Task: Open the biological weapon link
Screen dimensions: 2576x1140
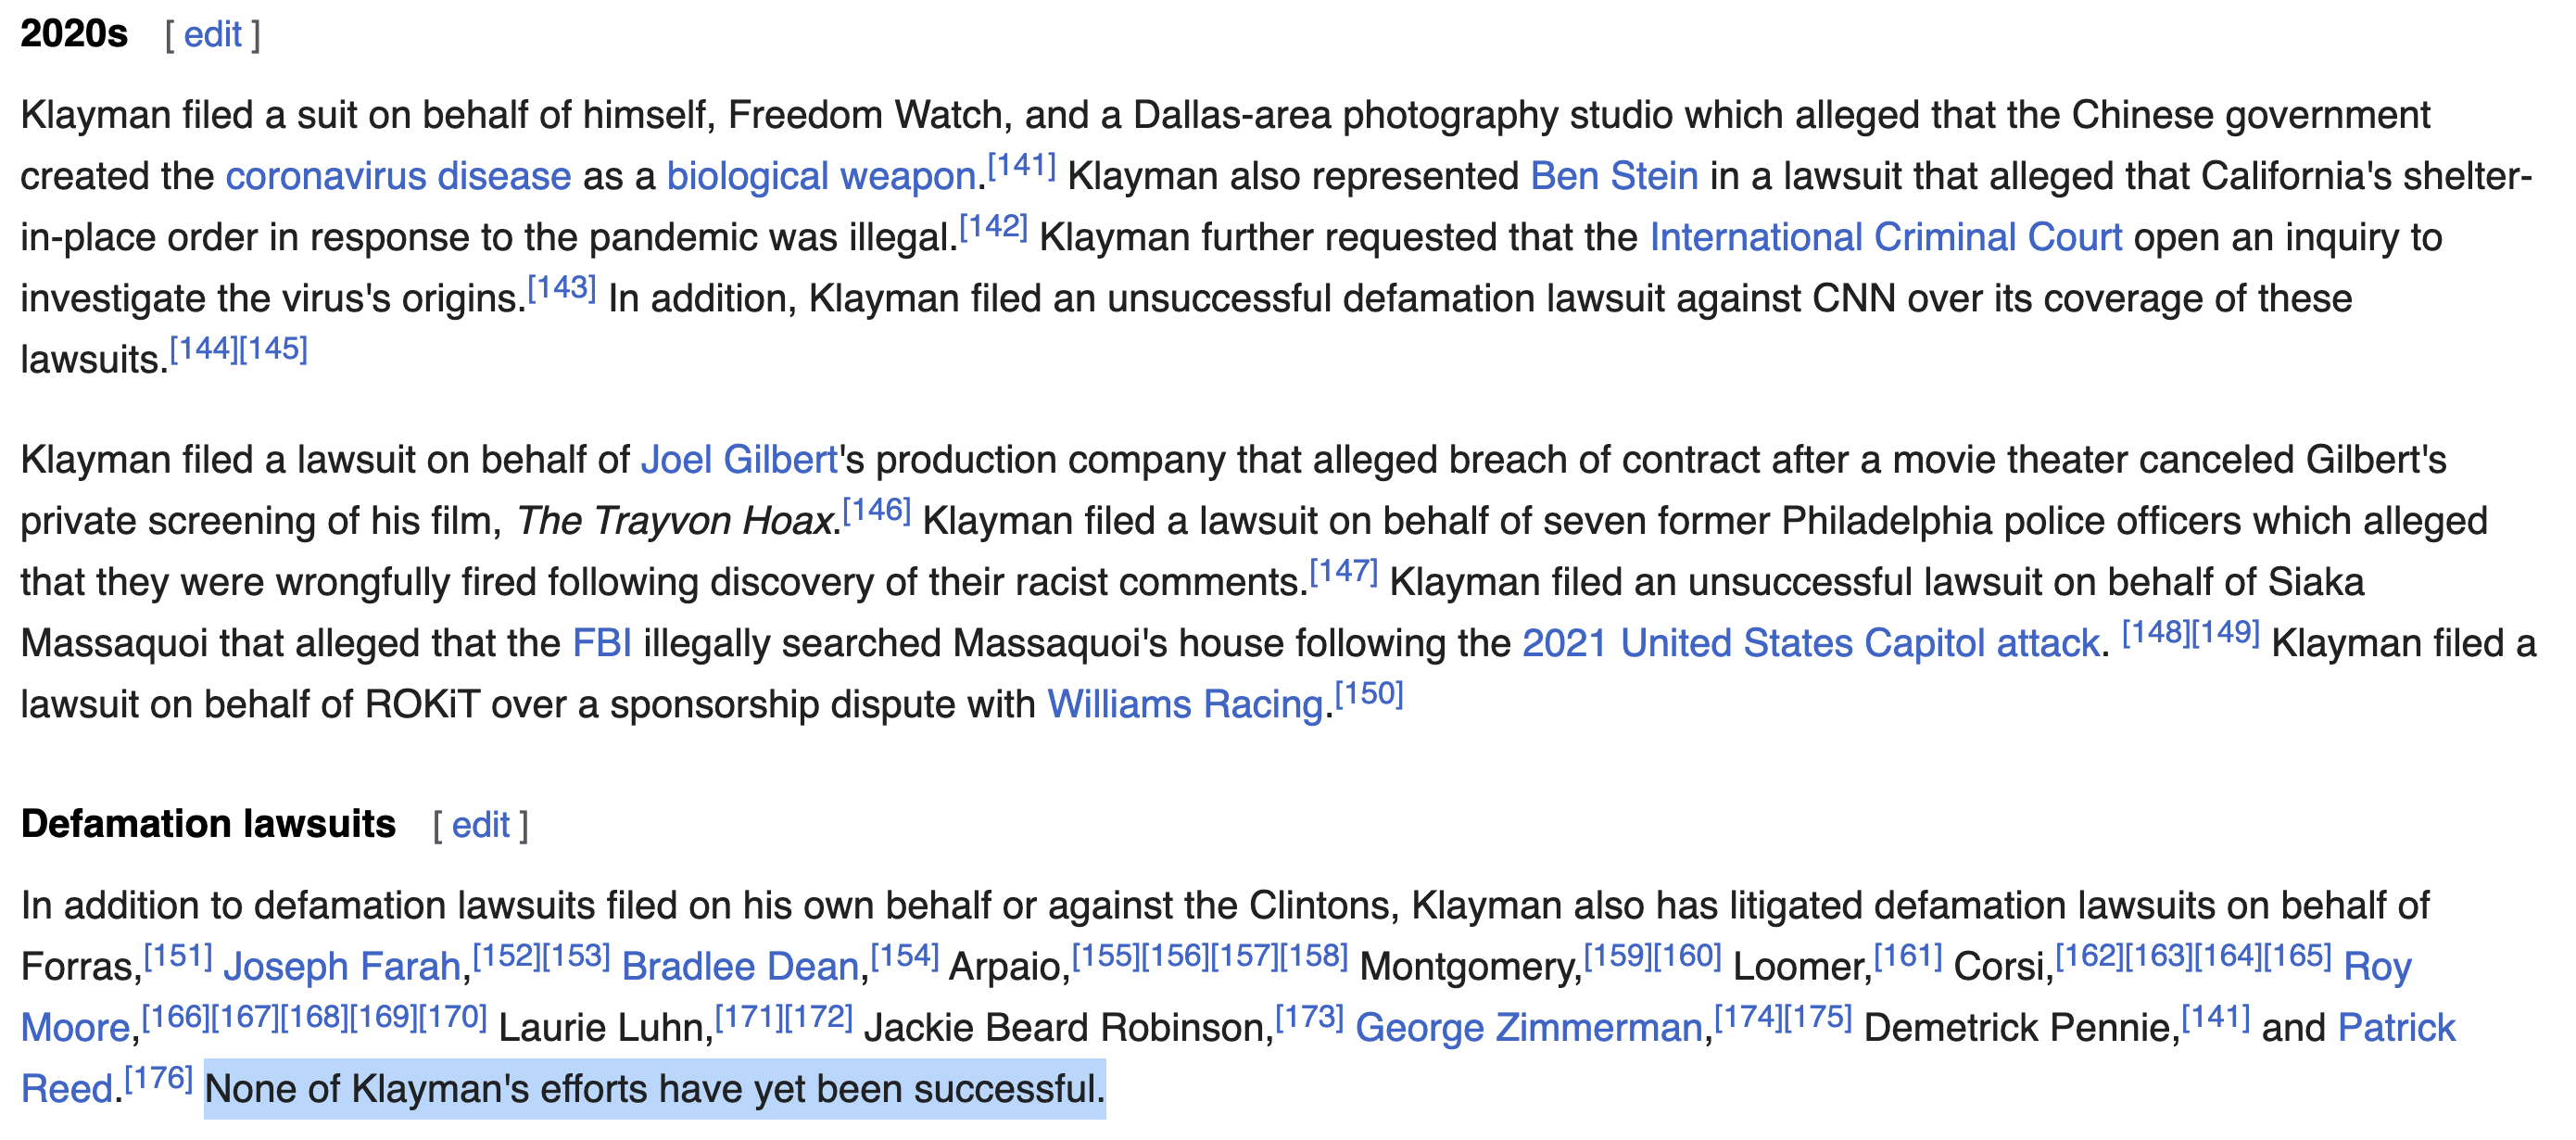Action: (820, 176)
